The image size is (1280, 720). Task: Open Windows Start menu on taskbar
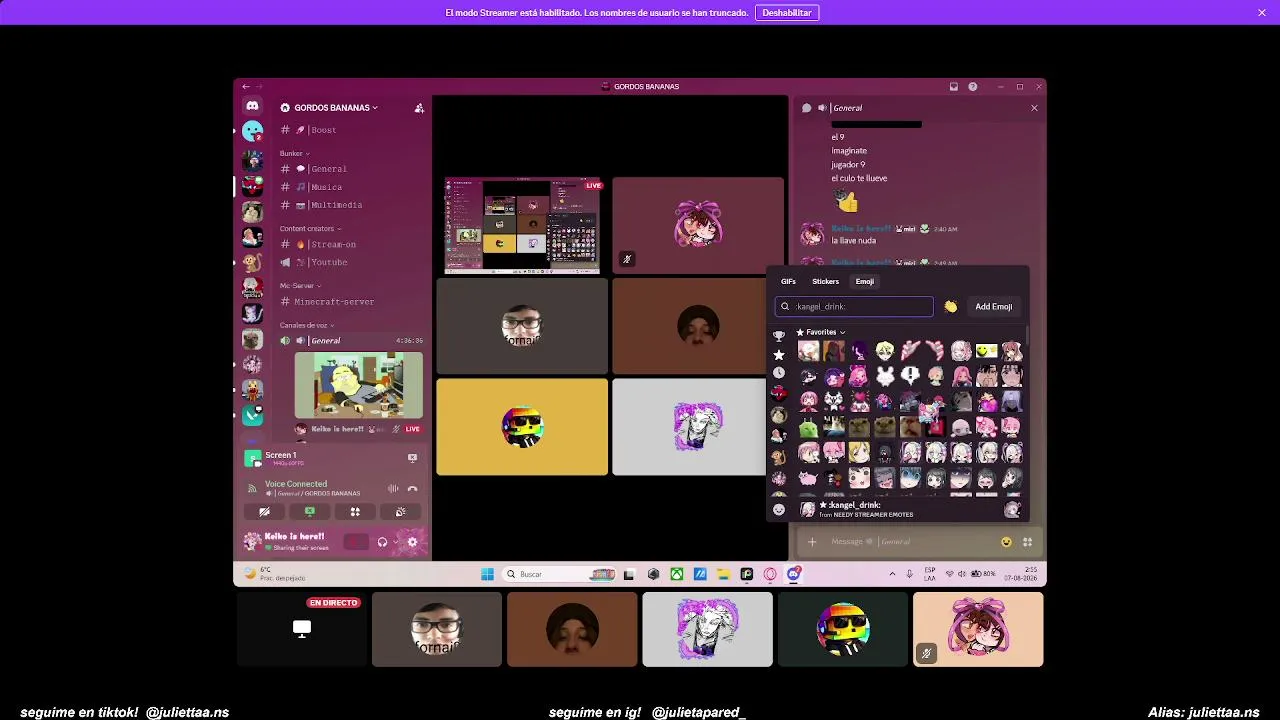[x=487, y=574]
